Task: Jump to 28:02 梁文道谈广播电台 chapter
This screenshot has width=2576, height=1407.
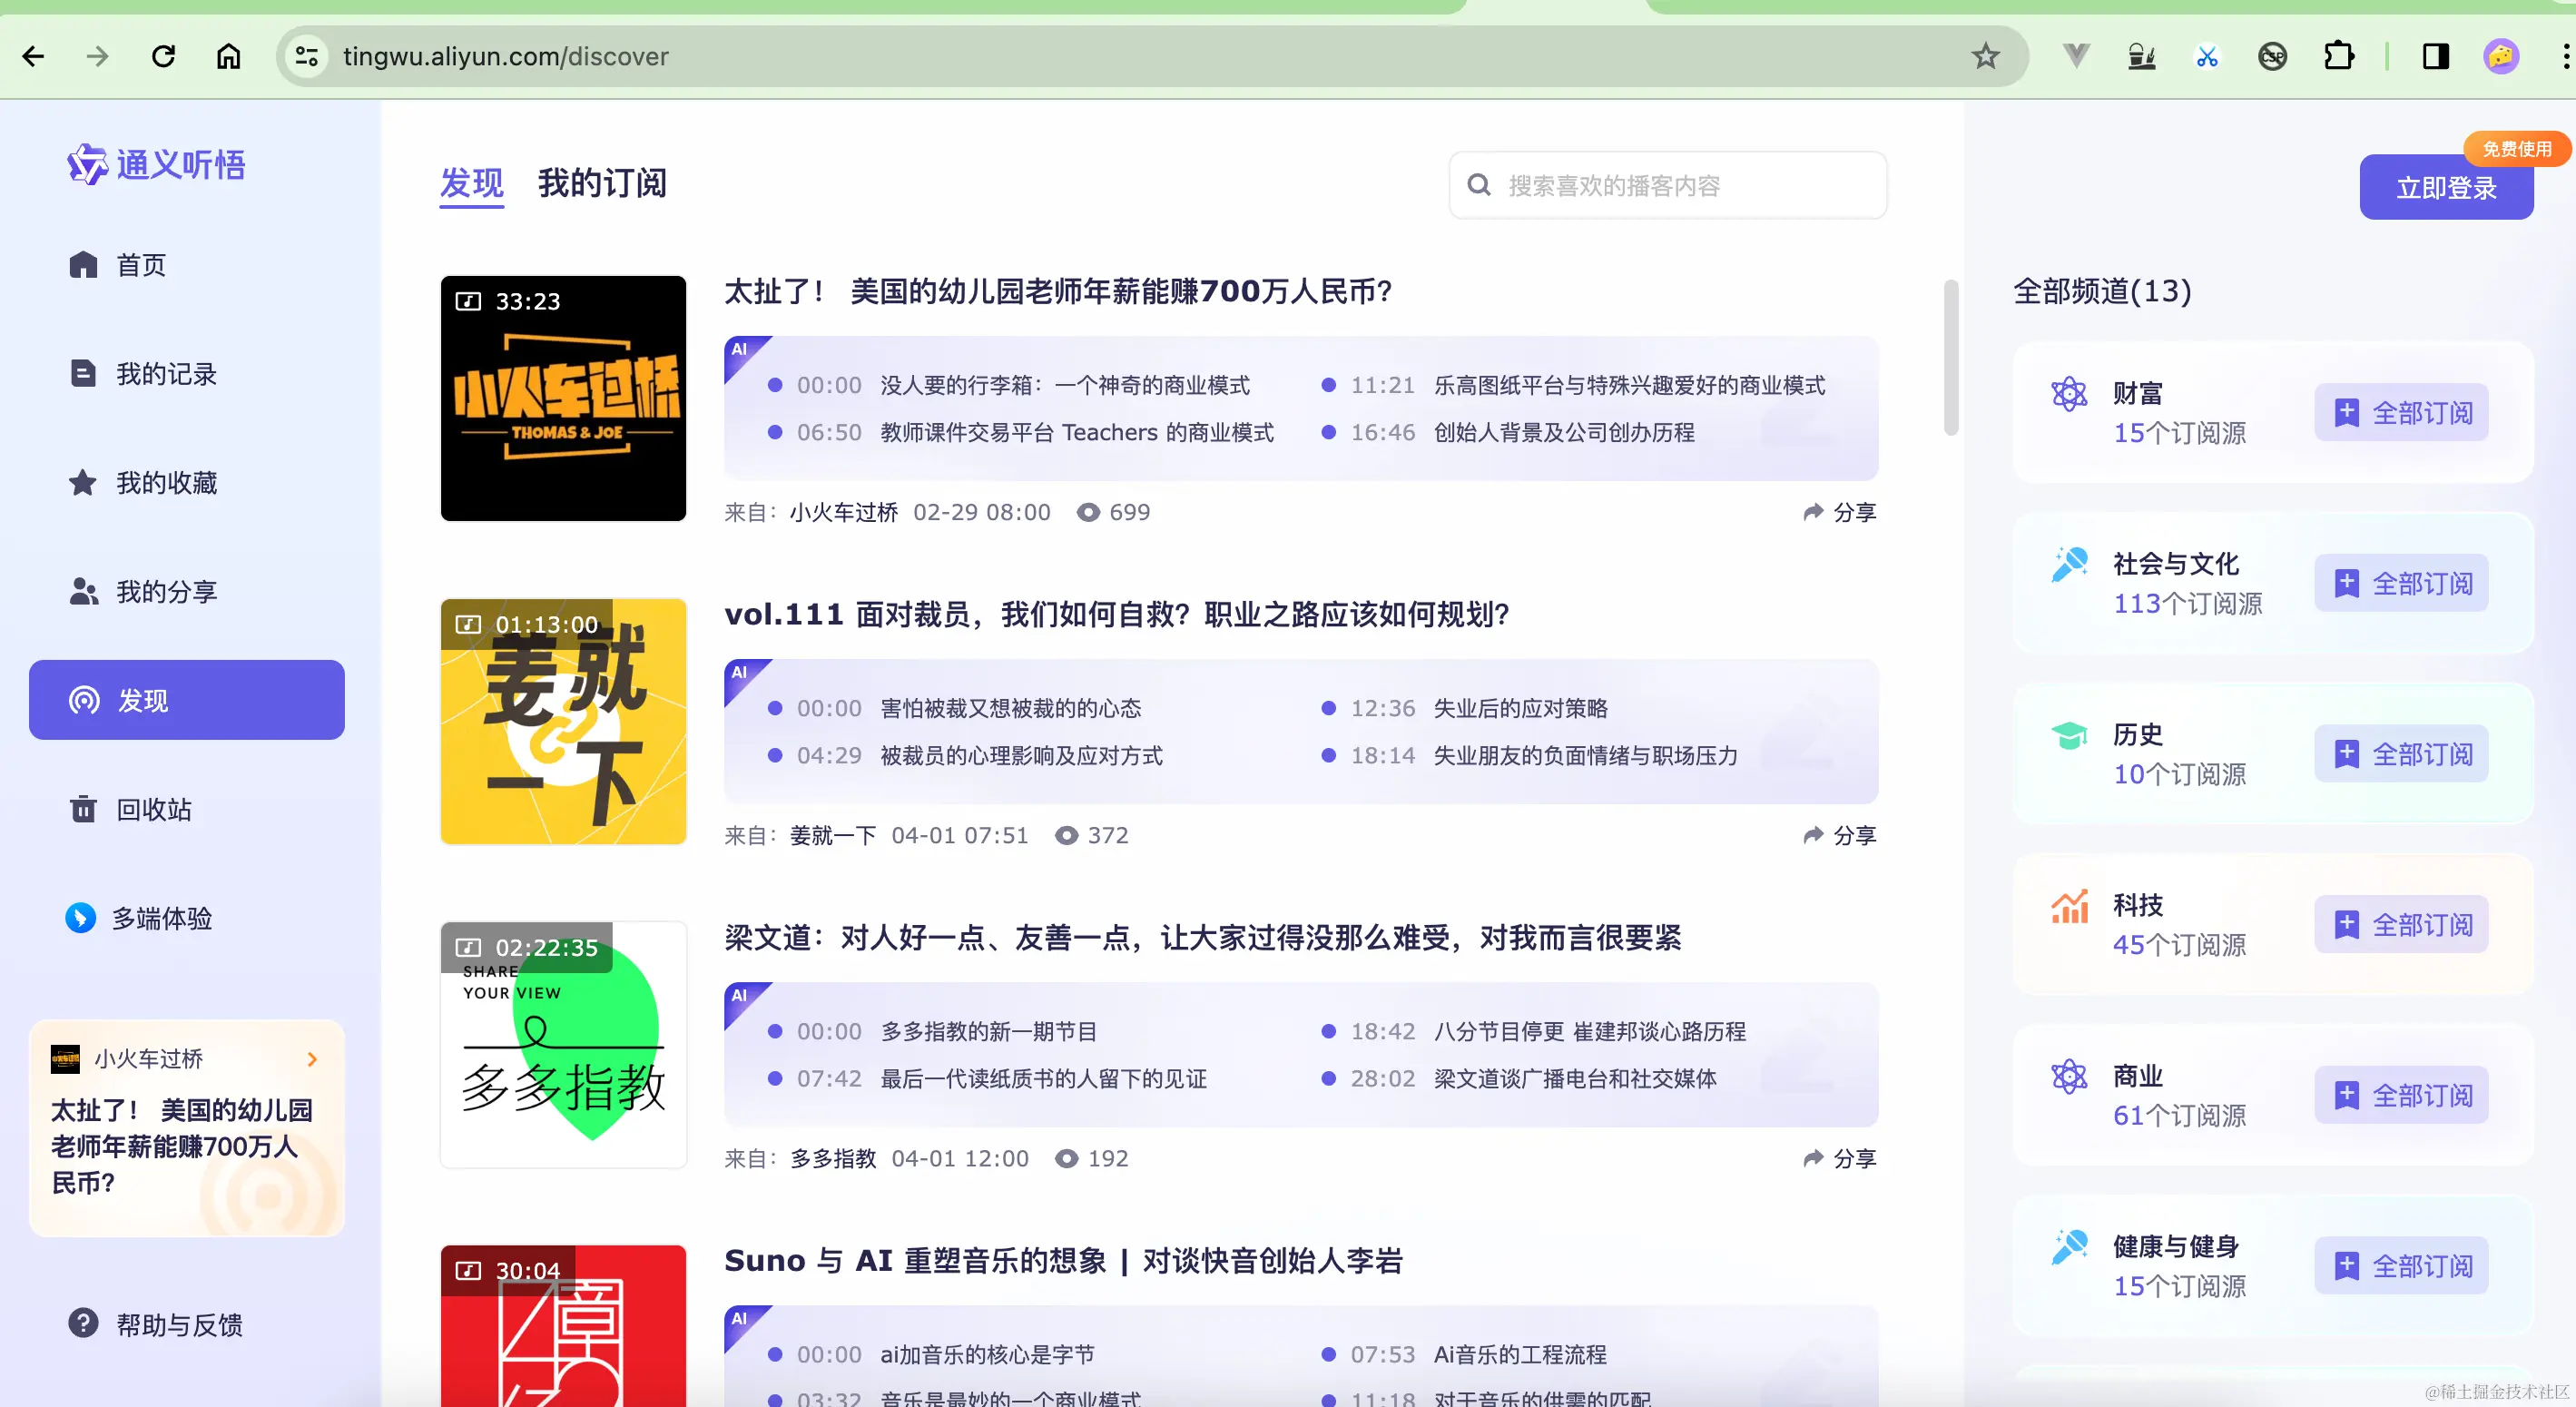Action: (x=1519, y=1078)
